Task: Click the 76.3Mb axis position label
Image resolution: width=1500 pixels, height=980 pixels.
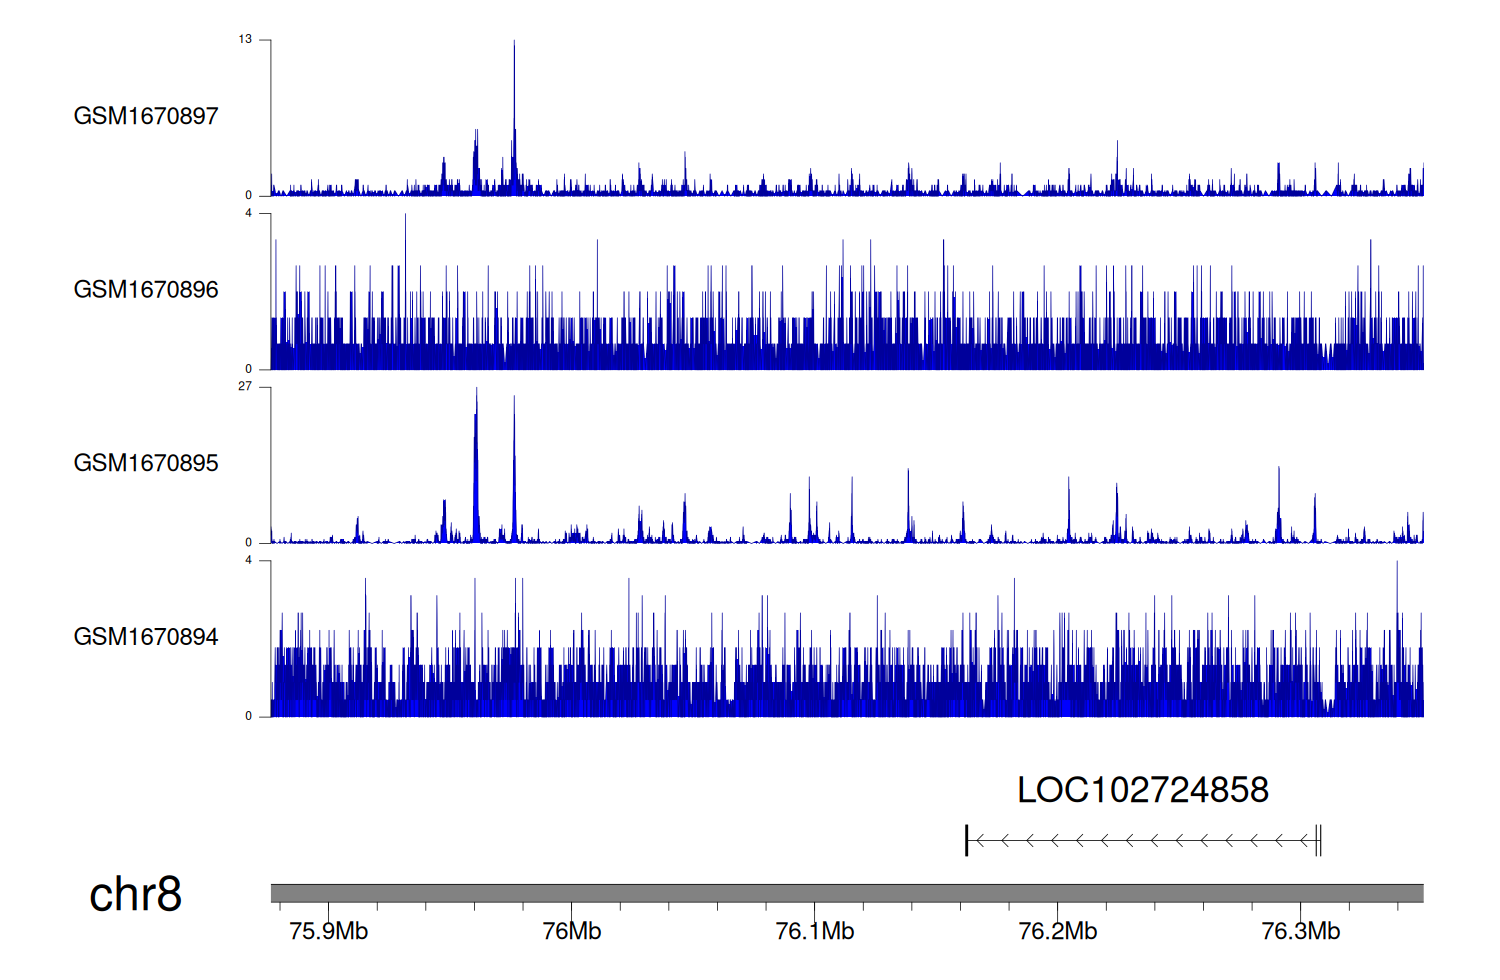Action: point(1301,931)
